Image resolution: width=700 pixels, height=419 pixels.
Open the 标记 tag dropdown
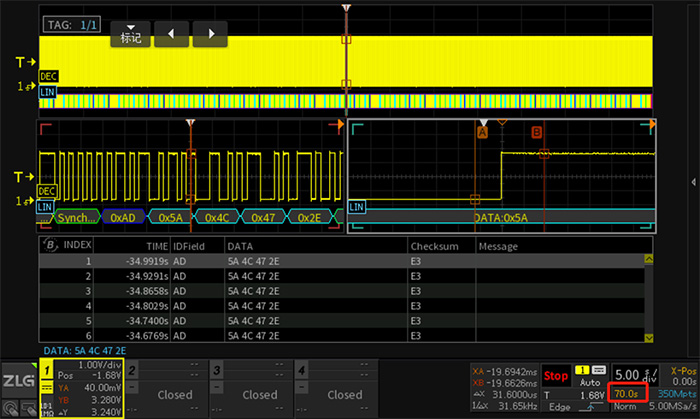131,35
